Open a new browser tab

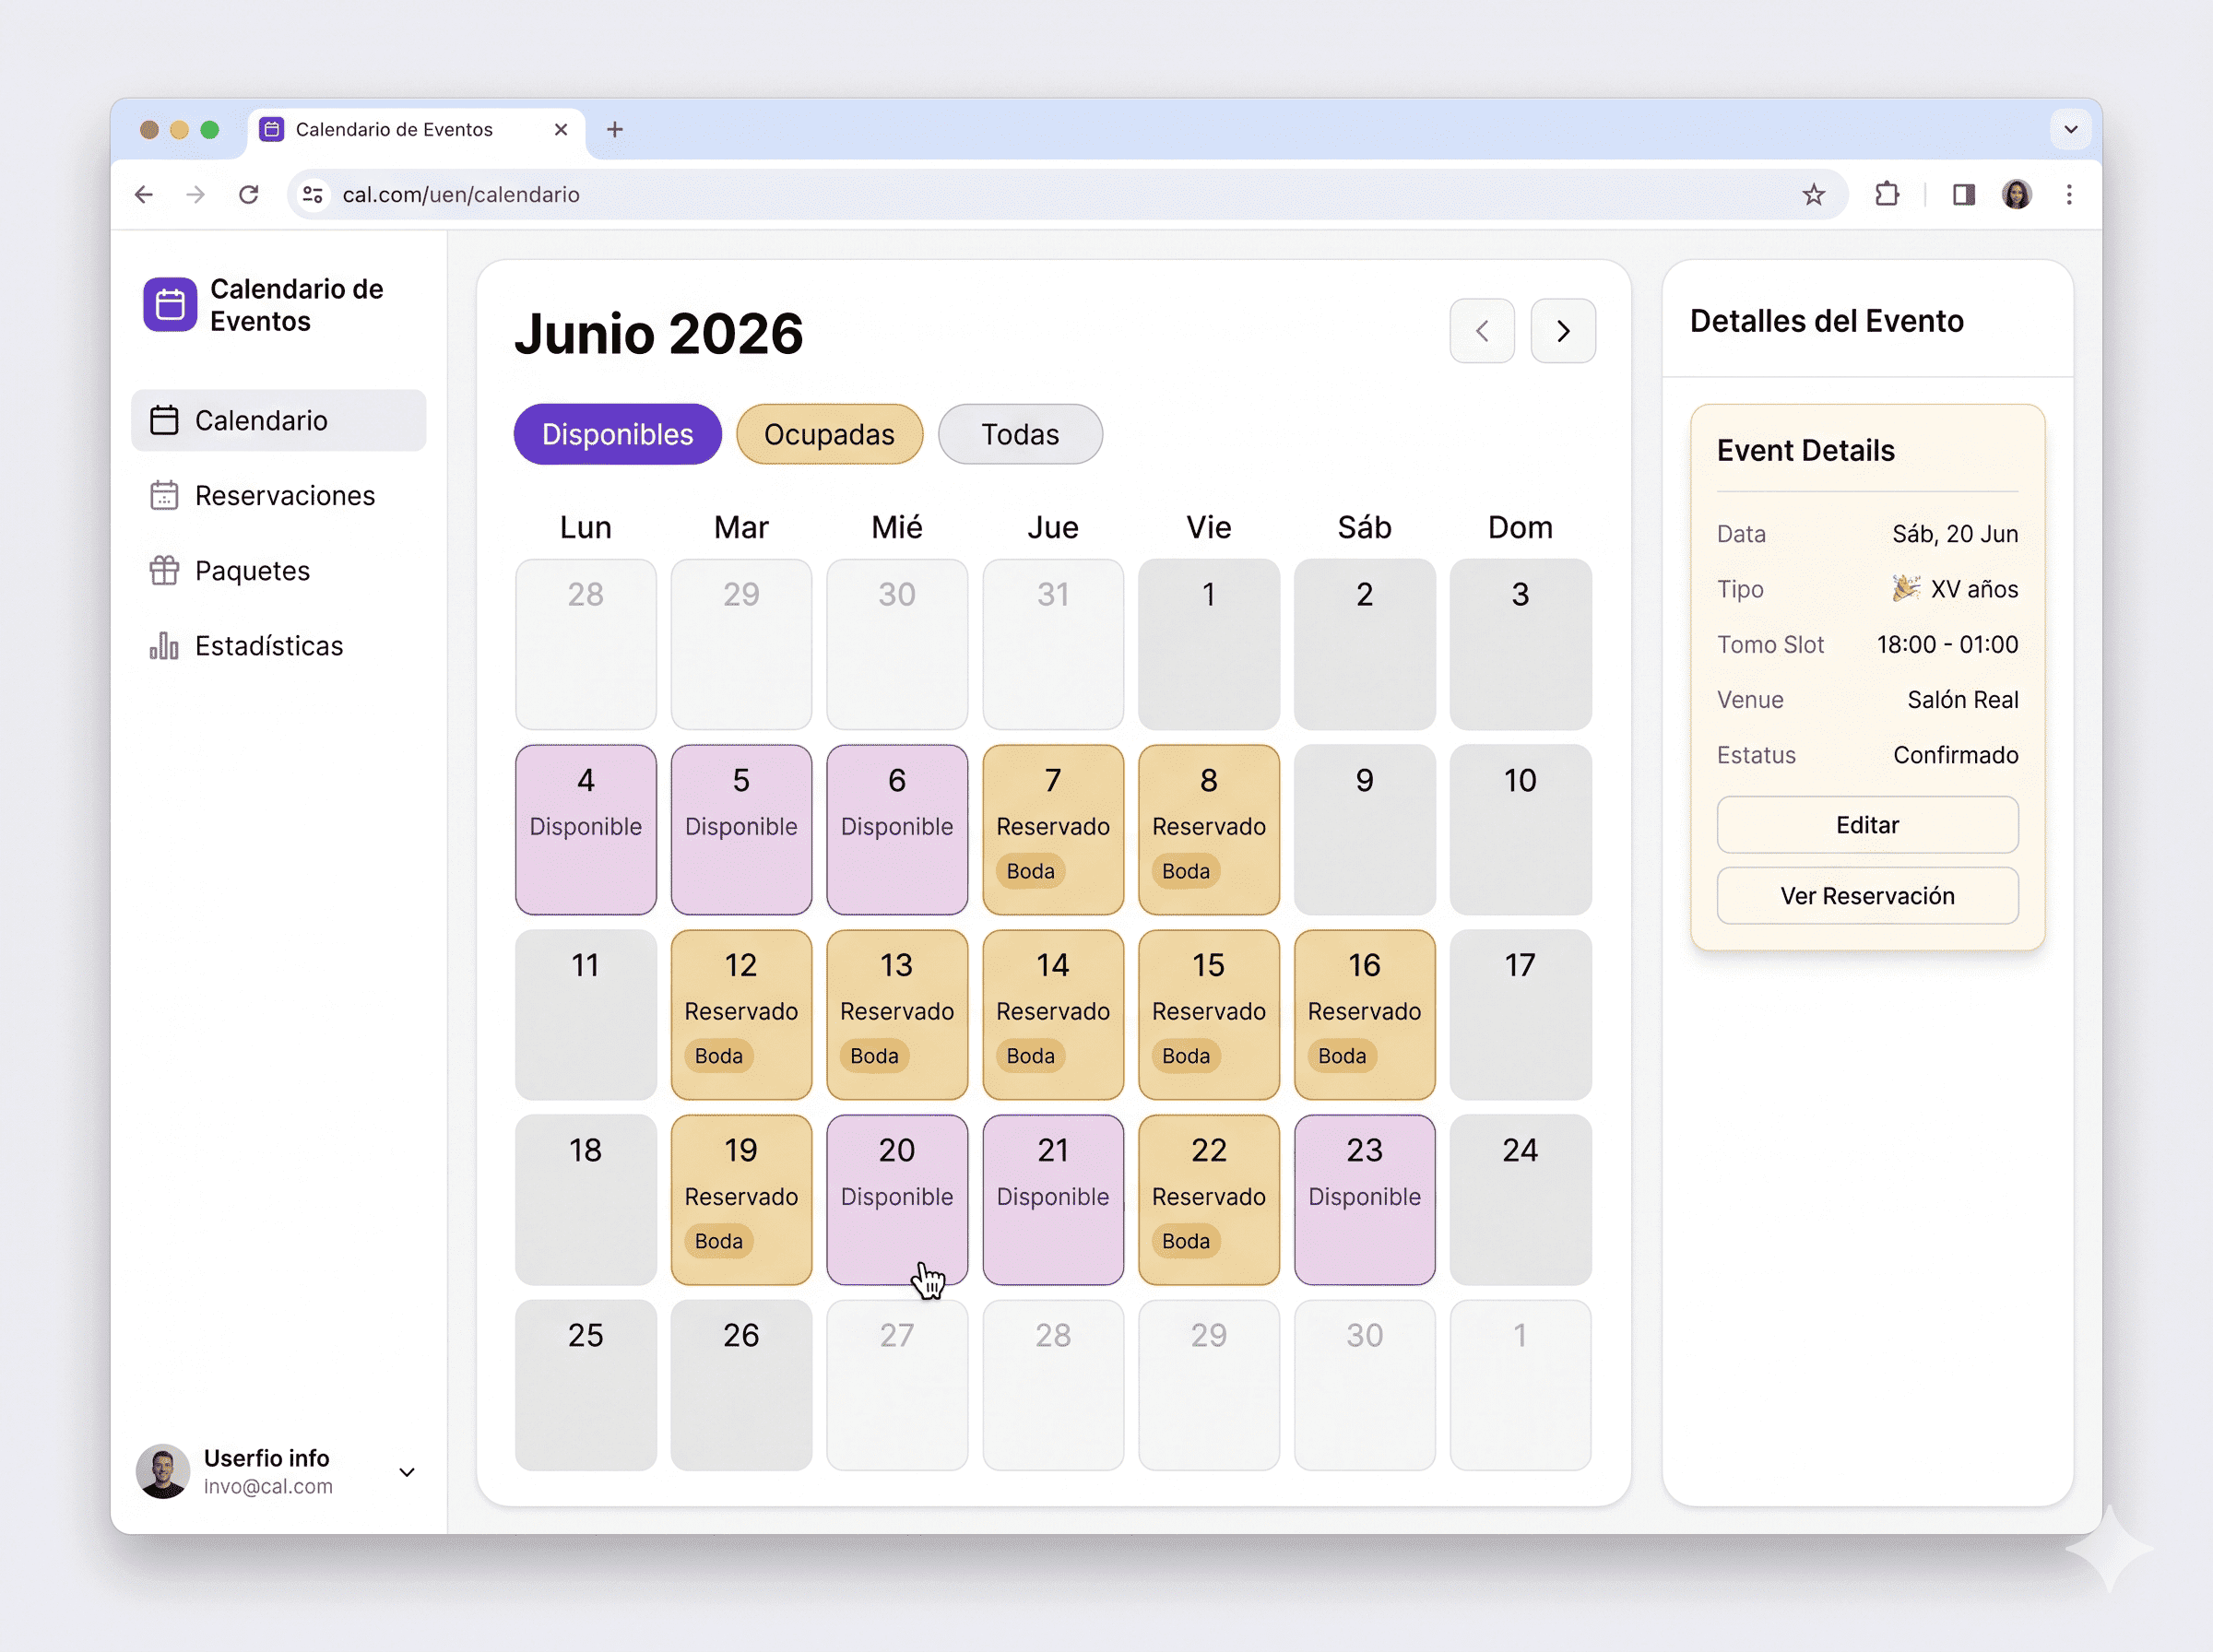tap(615, 129)
